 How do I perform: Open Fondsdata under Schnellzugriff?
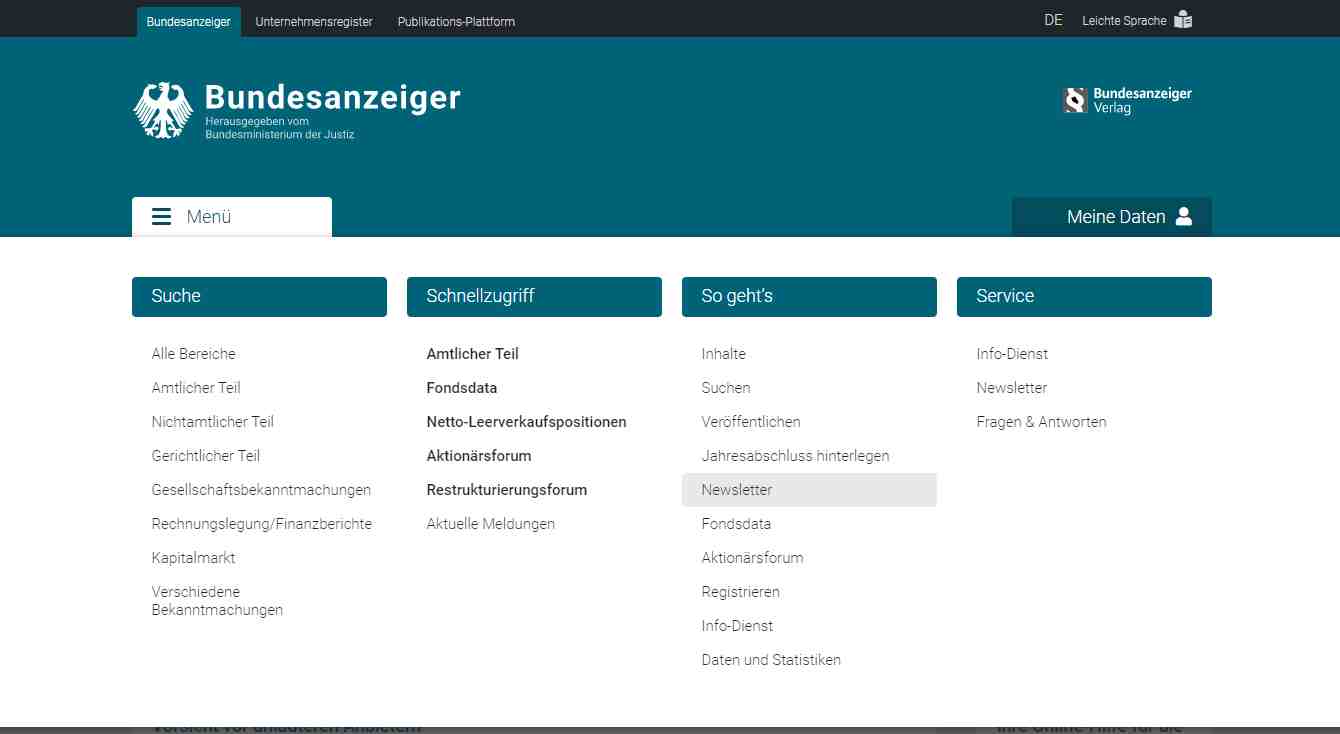[x=462, y=388]
